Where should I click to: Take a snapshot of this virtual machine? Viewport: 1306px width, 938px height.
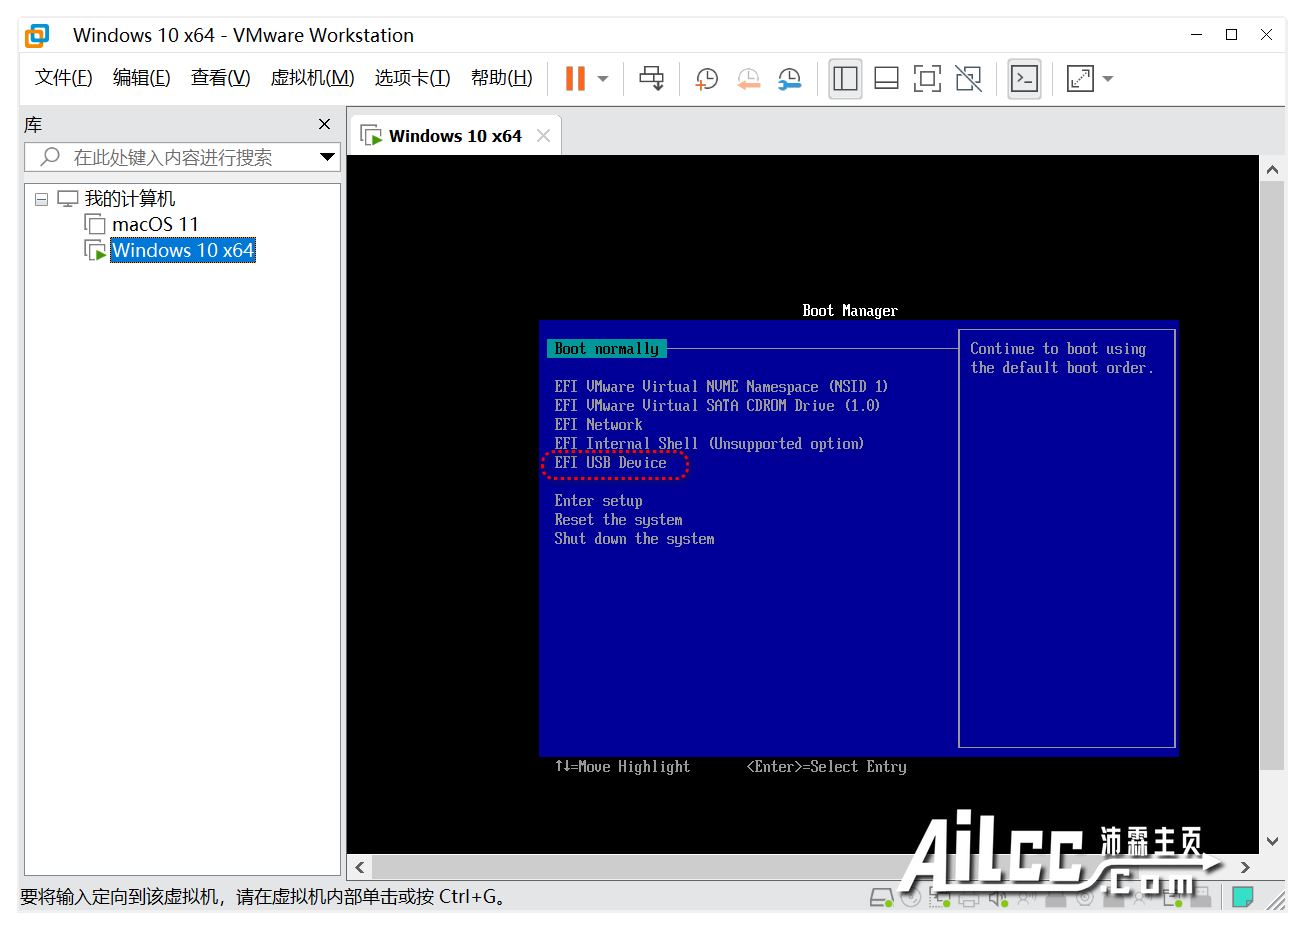pos(707,79)
